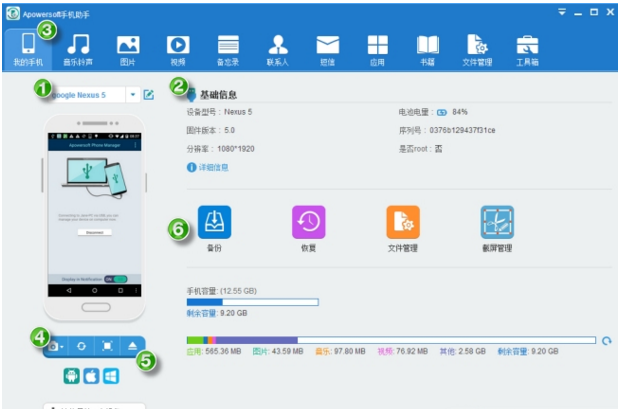The height and width of the screenshot is (409, 622).
Task: Click the 音乐: 97.80 MB storage label
Action: click(x=340, y=351)
